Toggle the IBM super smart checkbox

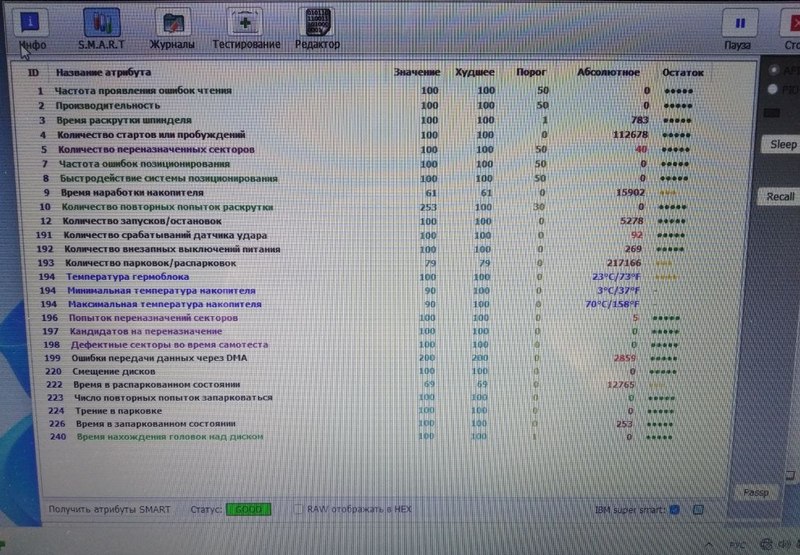[674, 510]
